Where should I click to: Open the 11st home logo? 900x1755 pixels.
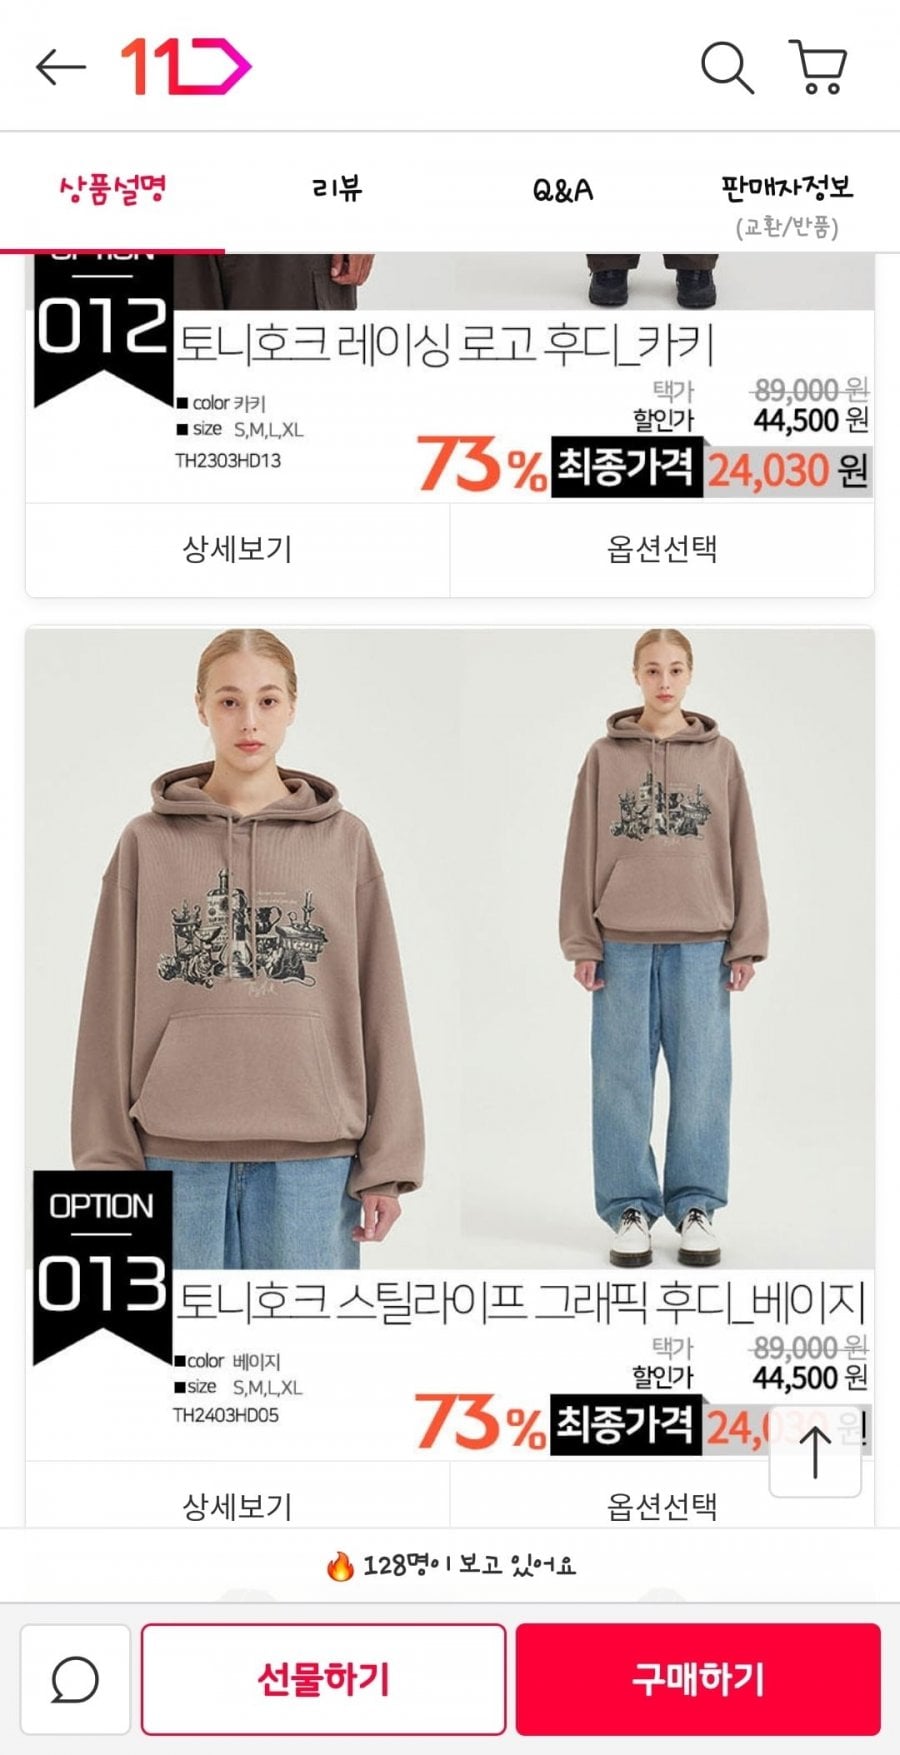point(186,67)
